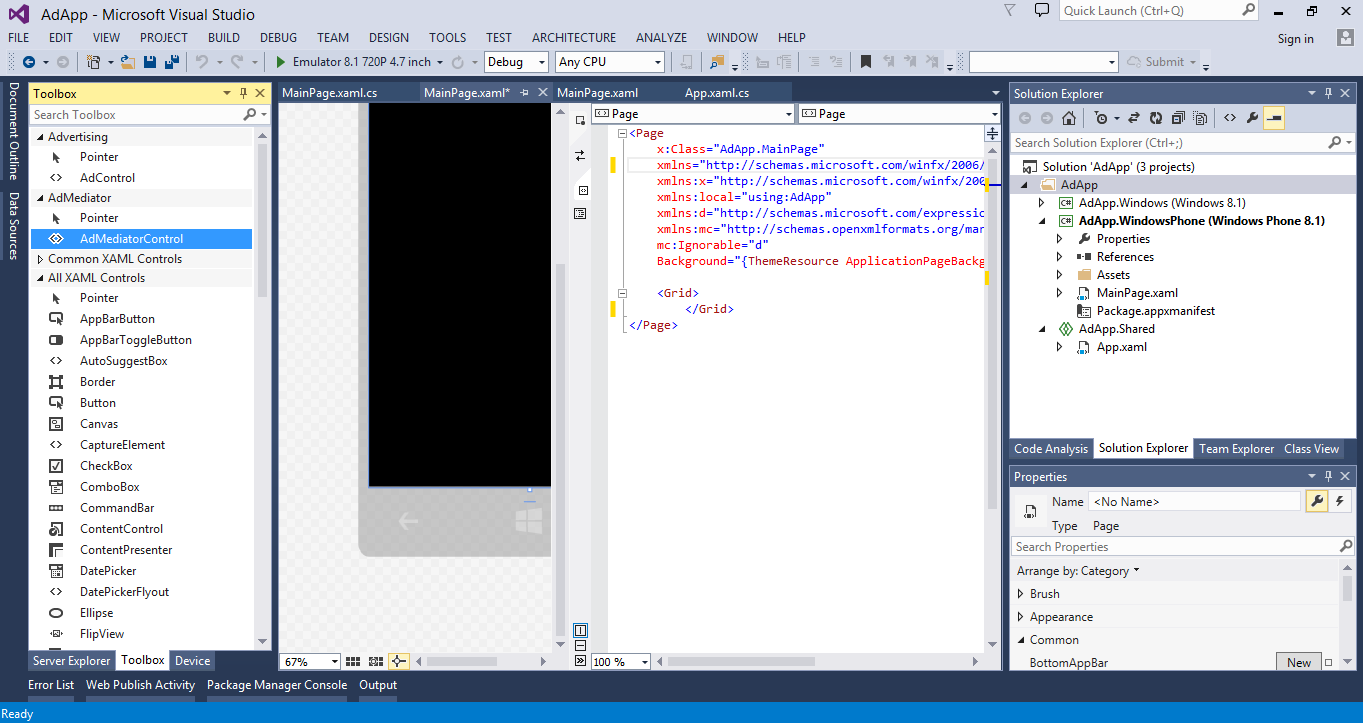Click the Save All toolbar icon
Viewport: 1363px width, 723px height.
tap(171, 62)
